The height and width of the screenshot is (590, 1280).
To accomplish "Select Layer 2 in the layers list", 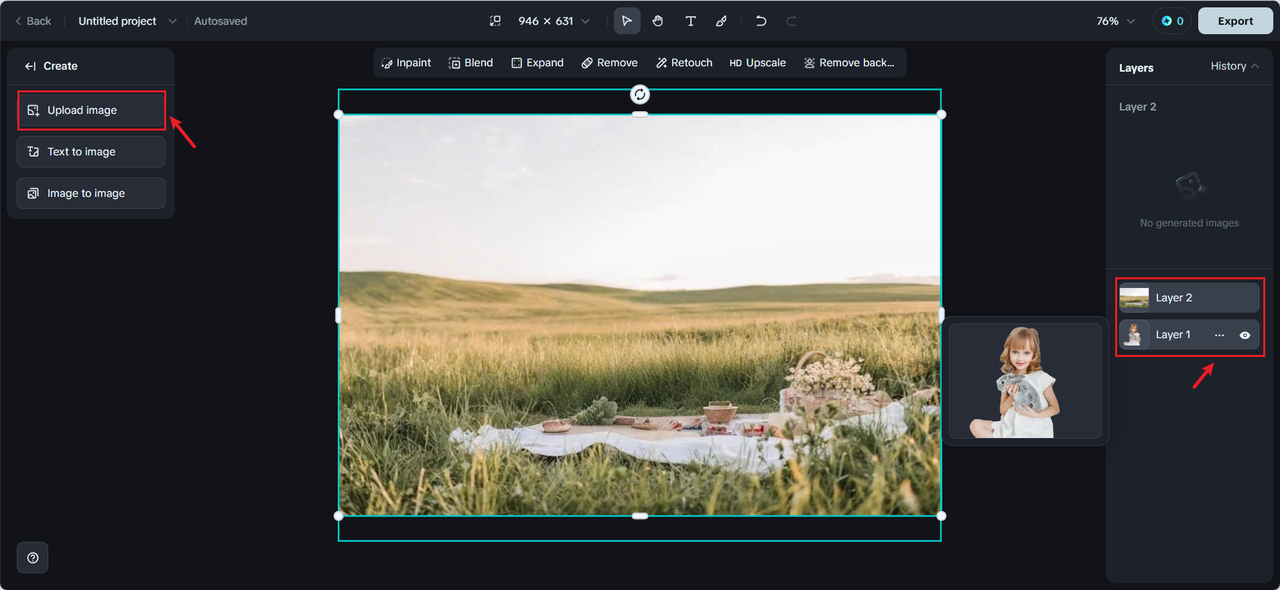I will 1189,297.
